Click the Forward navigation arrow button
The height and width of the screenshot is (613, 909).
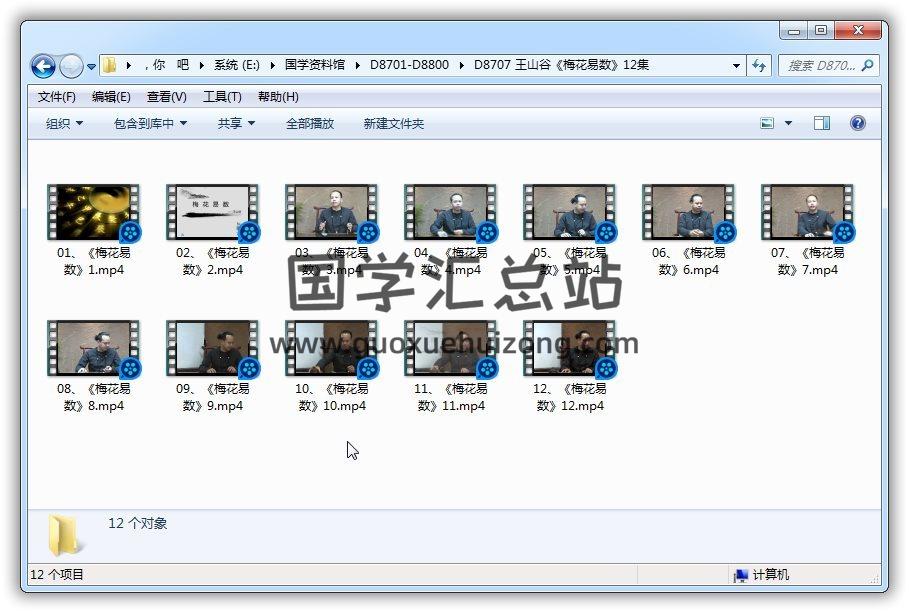coord(71,66)
